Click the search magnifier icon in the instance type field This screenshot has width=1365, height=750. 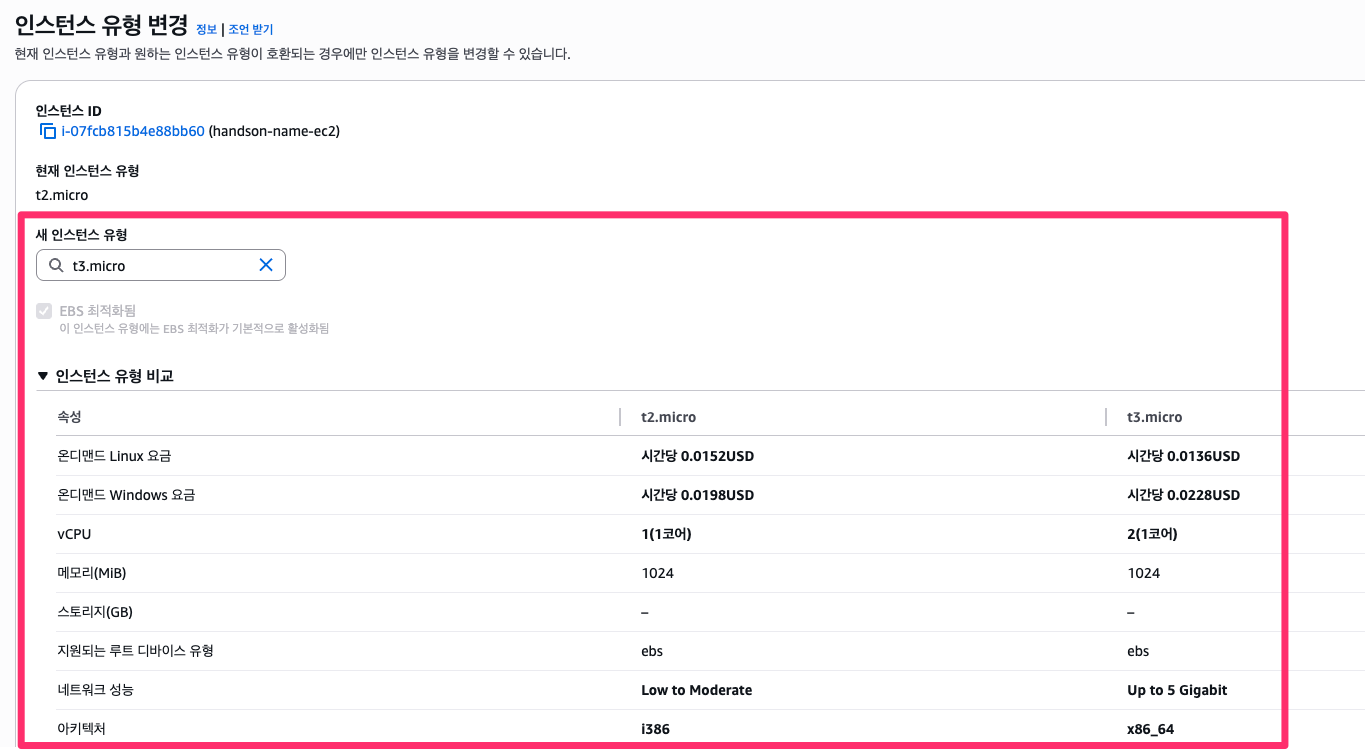coord(56,265)
